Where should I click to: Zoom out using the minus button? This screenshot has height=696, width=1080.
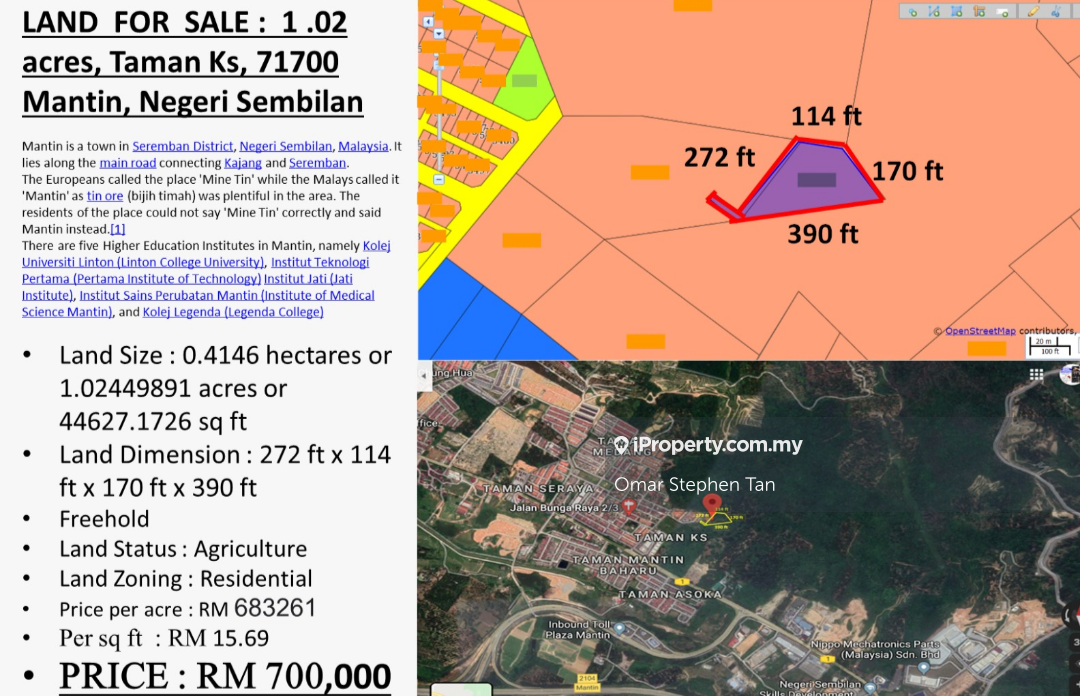438,179
